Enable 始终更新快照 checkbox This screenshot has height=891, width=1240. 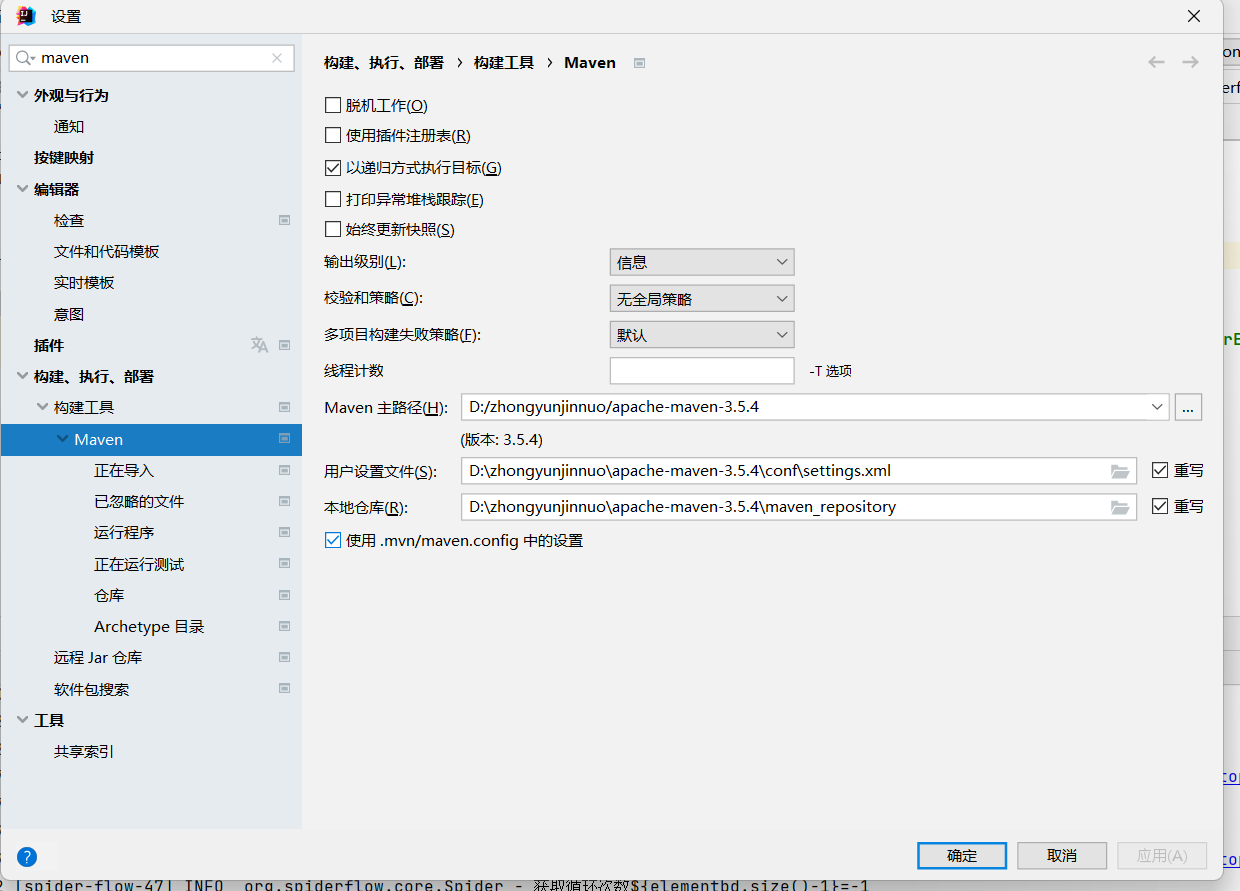(333, 229)
